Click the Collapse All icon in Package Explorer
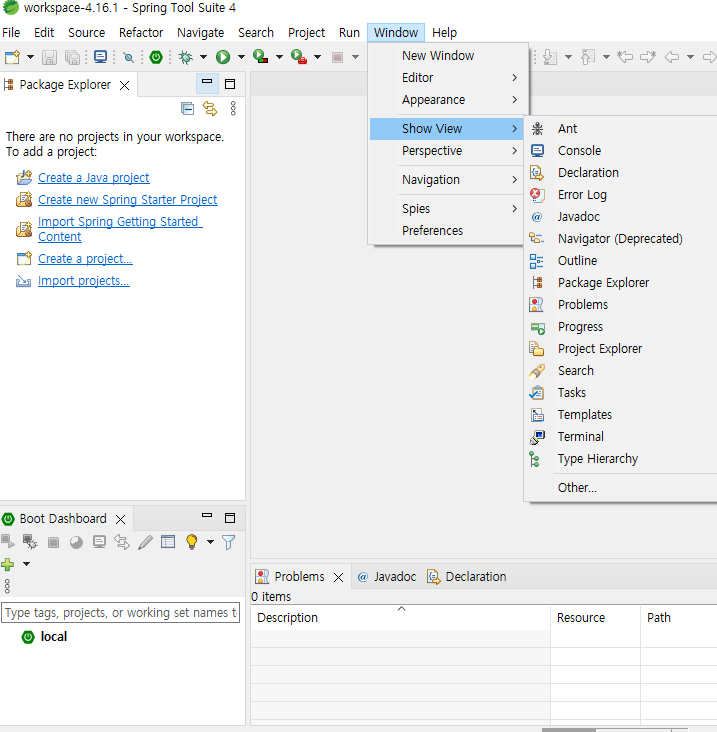The width and height of the screenshot is (717, 732). [187, 109]
